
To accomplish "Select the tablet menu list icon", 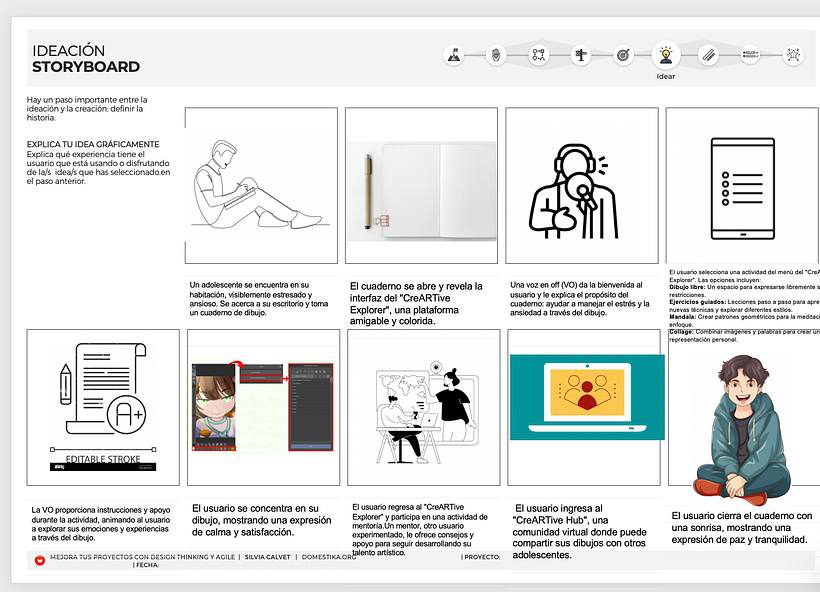I will click(743, 189).
